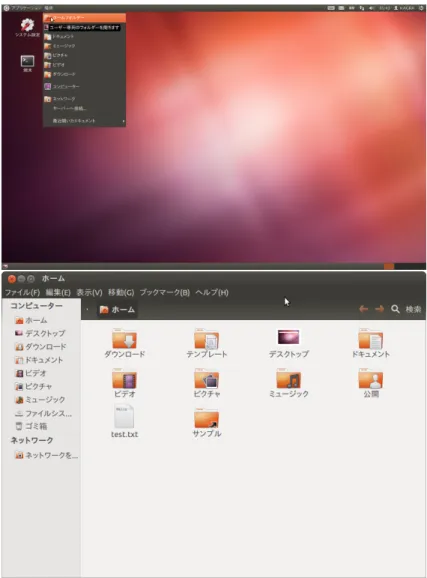Click the user name indicator in top panel
Image resolution: width=427 pixels, height=578 pixels.
coord(404,8)
